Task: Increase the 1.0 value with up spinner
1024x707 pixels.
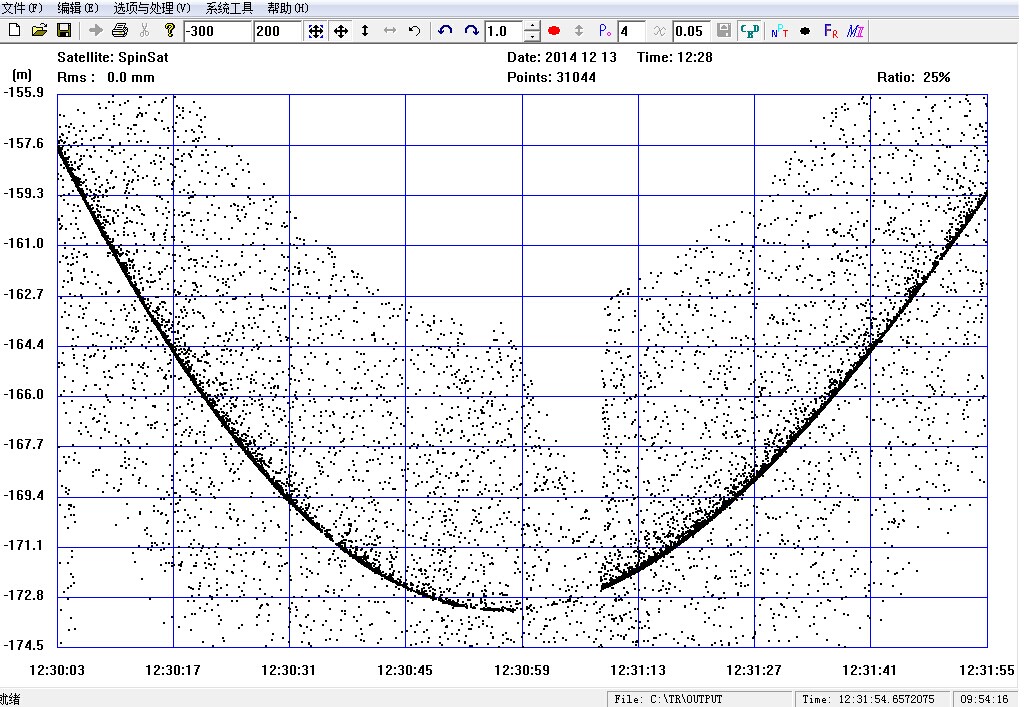Action: click(x=533, y=27)
